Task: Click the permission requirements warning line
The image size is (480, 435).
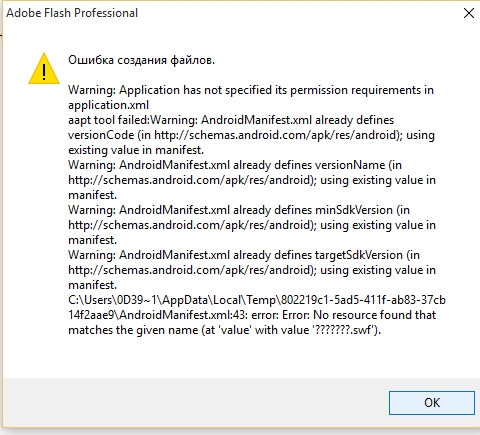Action: click(251, 90)
